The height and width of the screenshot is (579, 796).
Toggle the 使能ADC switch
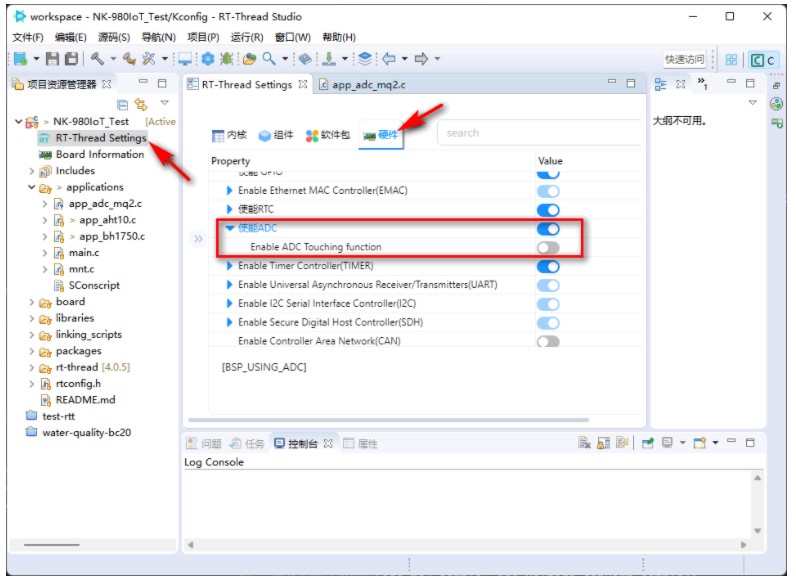click(548, 229)
